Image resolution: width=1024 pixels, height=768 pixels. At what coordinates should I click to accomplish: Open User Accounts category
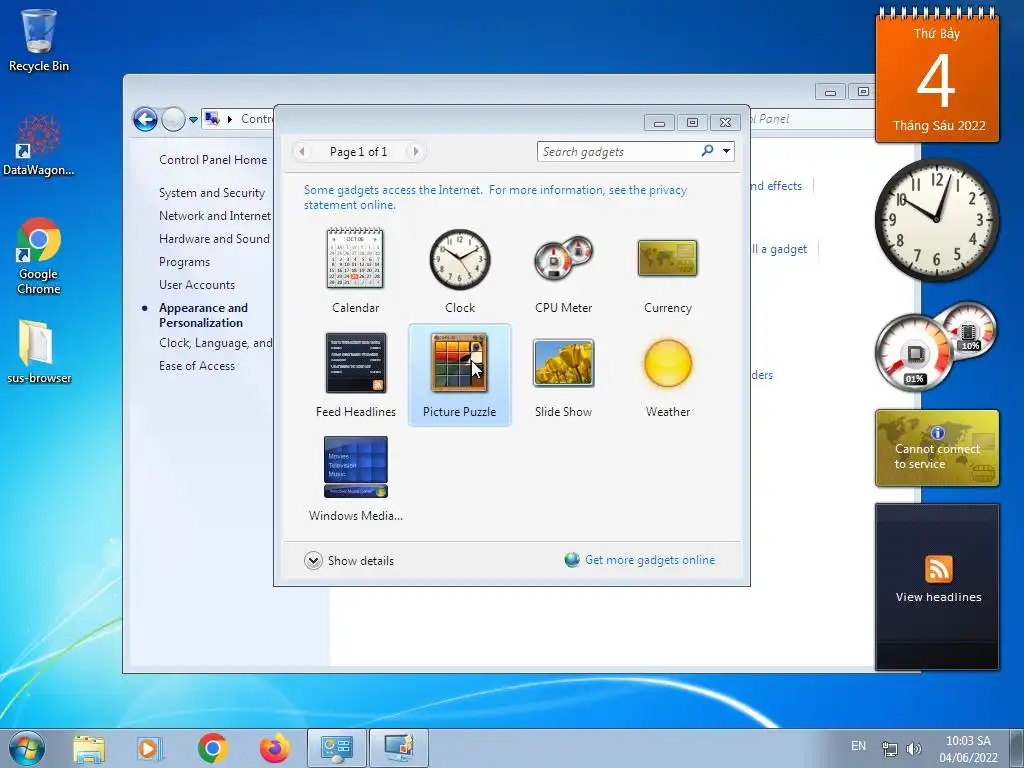197,285
